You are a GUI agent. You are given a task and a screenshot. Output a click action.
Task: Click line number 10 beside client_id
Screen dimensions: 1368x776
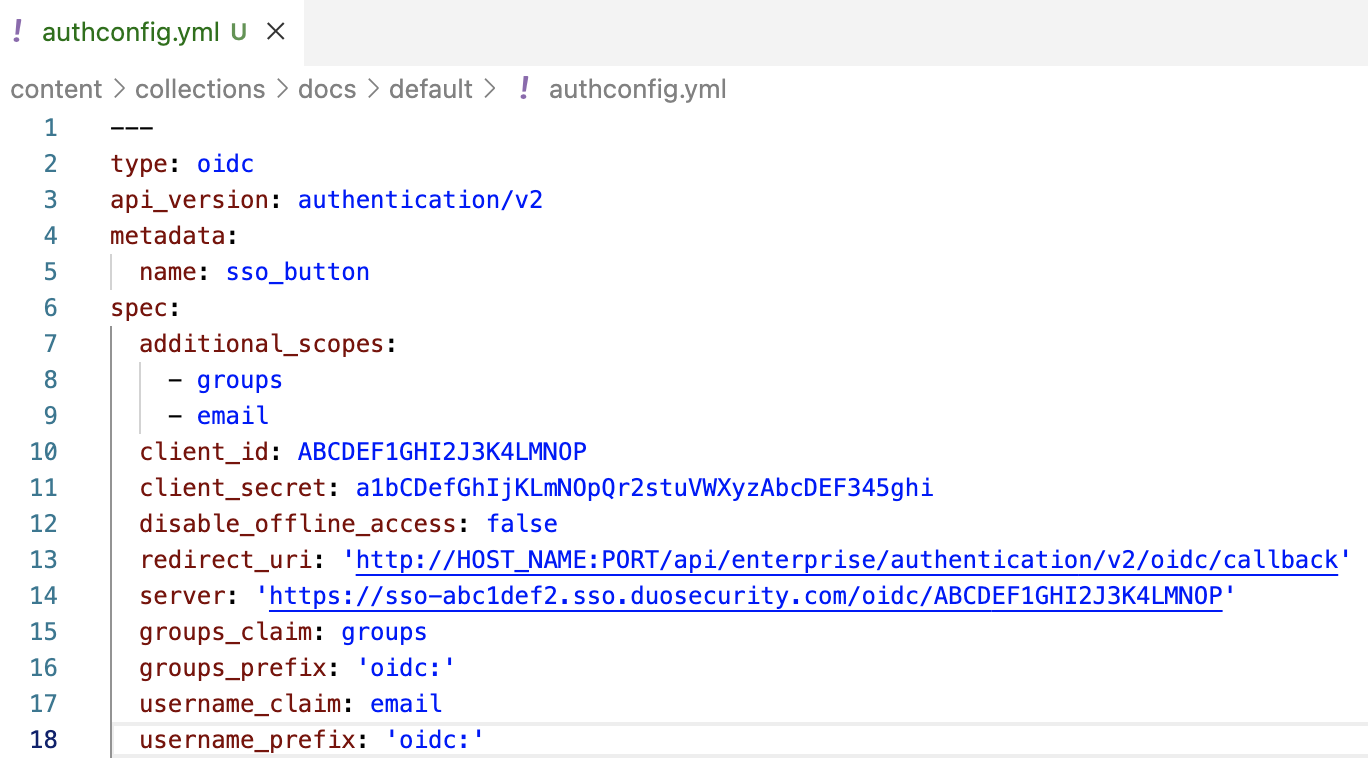[44, 451]
